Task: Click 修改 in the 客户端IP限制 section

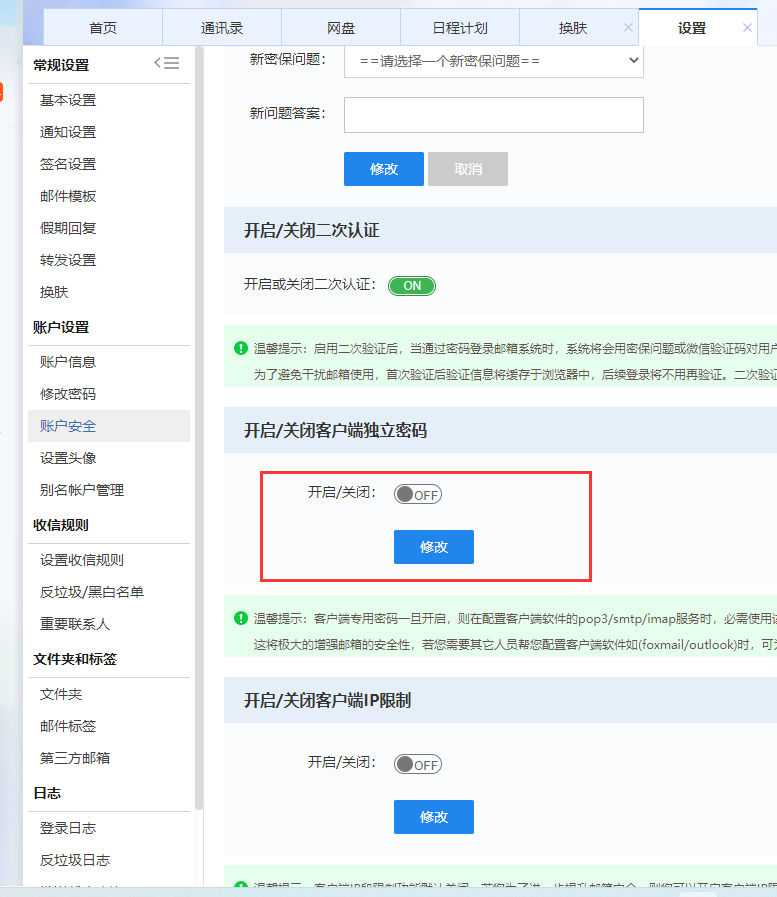Action: [433, 817]
